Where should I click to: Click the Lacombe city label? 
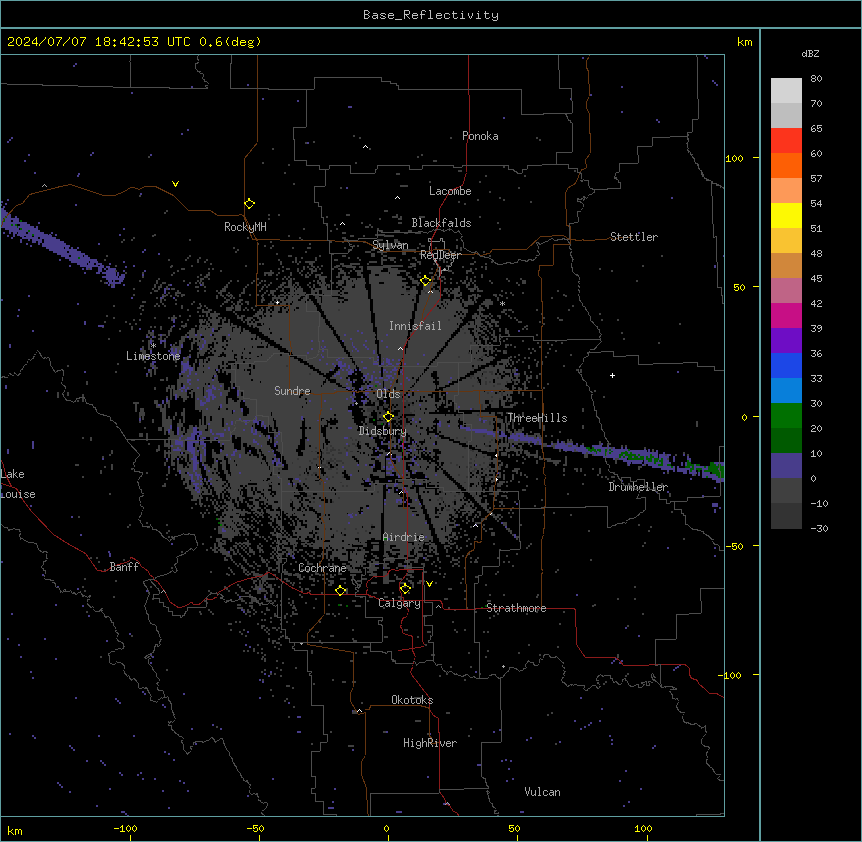click(x=450, y=191)
